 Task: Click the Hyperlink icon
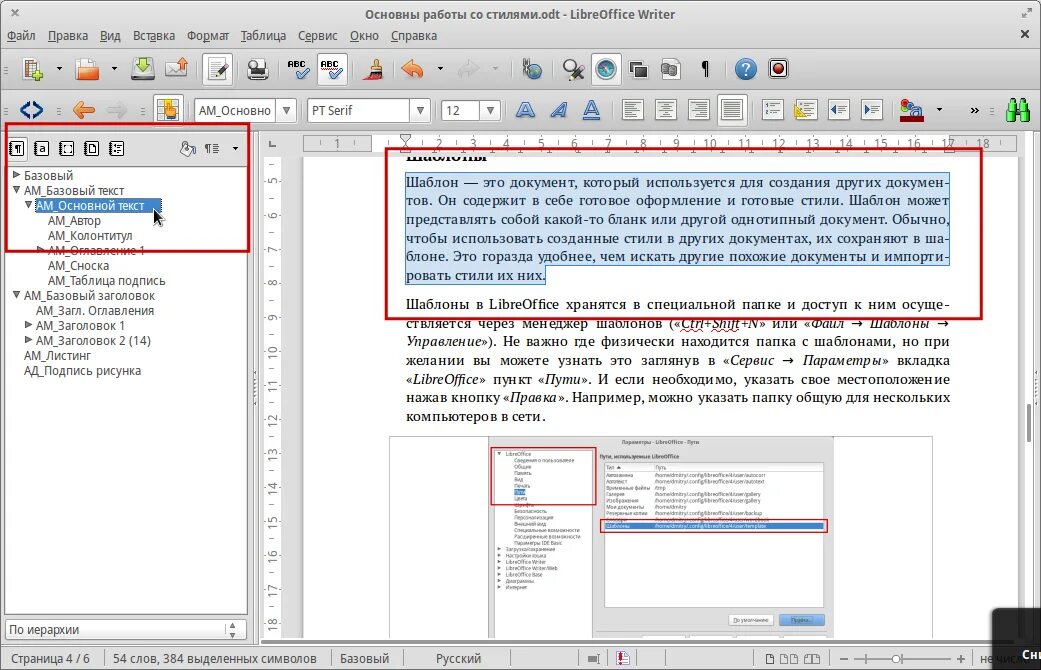(532, 69)
